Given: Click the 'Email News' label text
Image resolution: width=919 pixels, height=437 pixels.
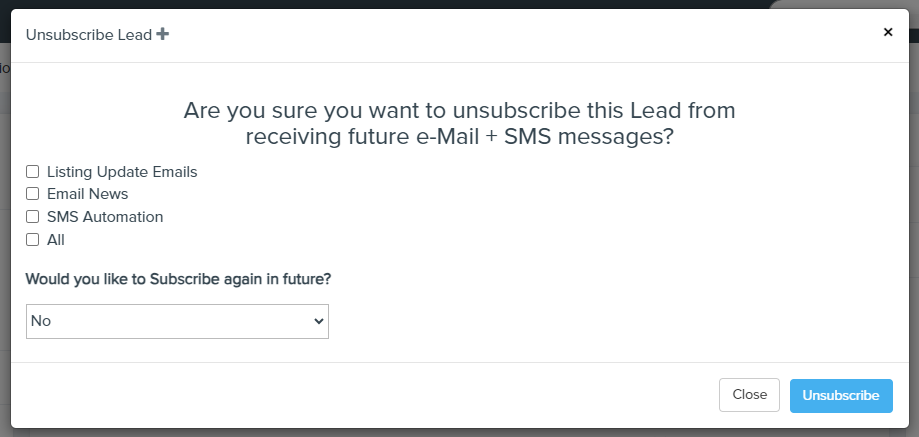Looking at the screenshot, I should 87,194.
